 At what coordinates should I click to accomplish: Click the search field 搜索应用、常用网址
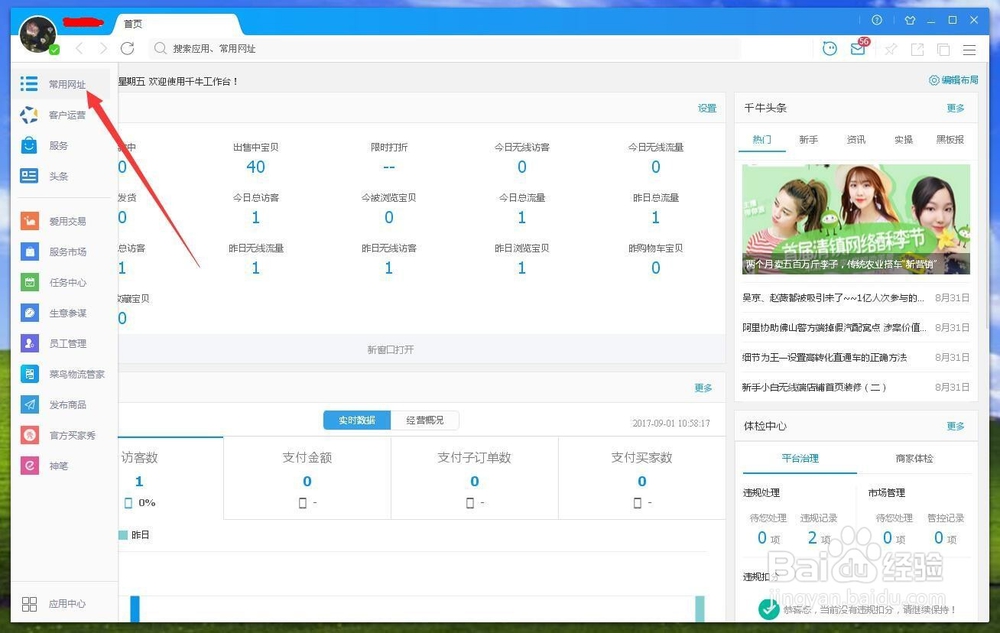point(446,48)
